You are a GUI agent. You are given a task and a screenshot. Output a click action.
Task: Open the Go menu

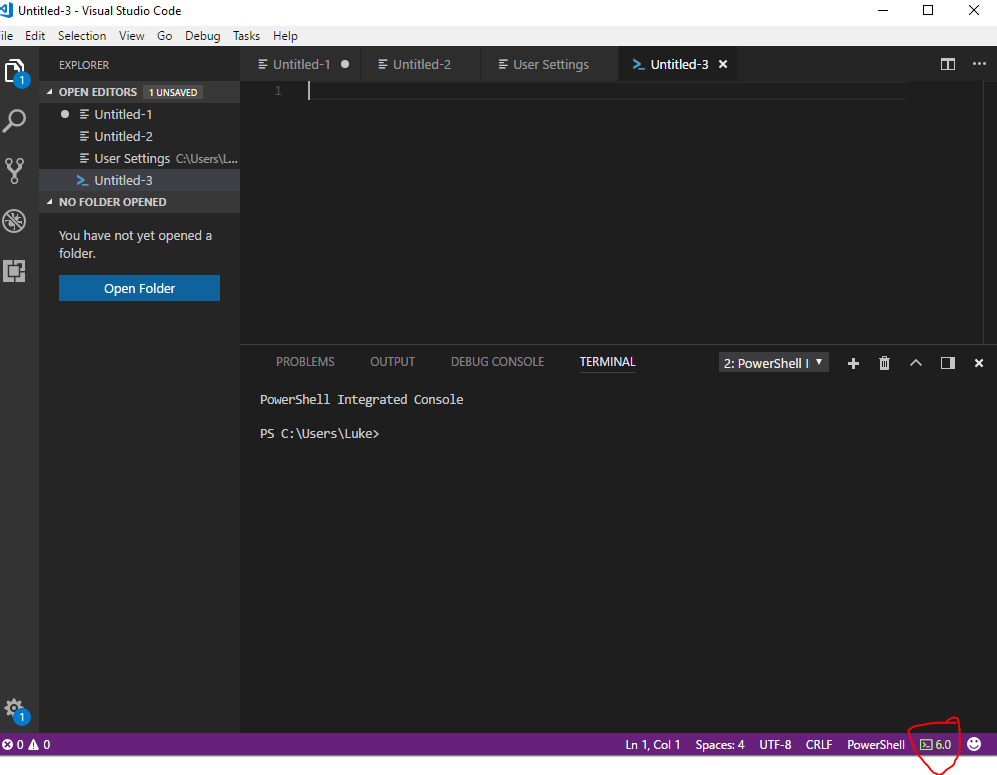click(165, 36)
